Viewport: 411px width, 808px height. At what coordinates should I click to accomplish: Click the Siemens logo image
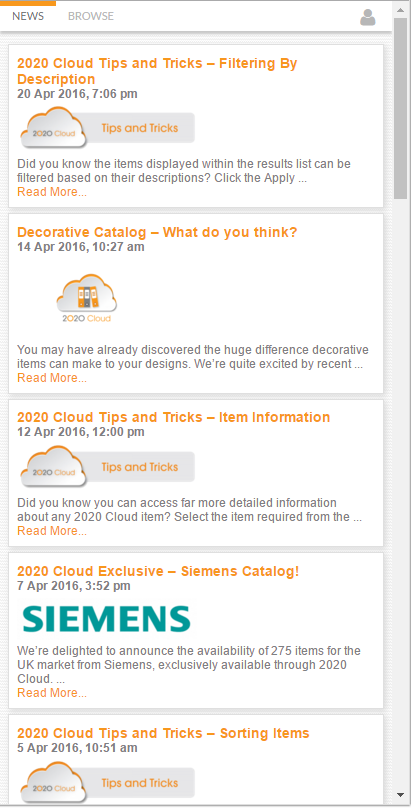pyautogui.click(x=107, y=619)
